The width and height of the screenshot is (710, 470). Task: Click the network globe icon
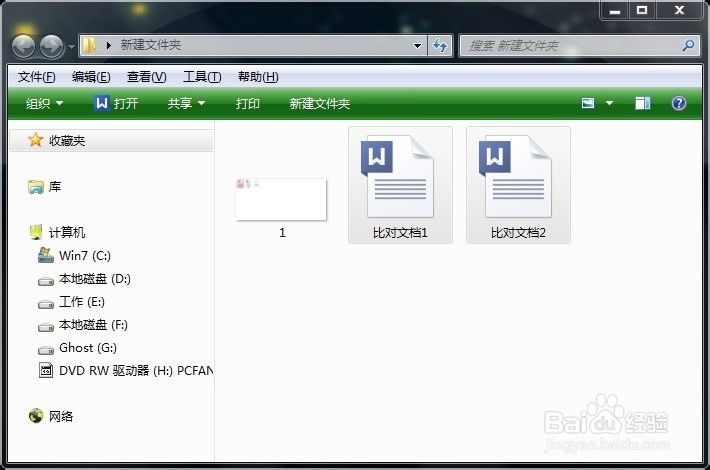36,415
